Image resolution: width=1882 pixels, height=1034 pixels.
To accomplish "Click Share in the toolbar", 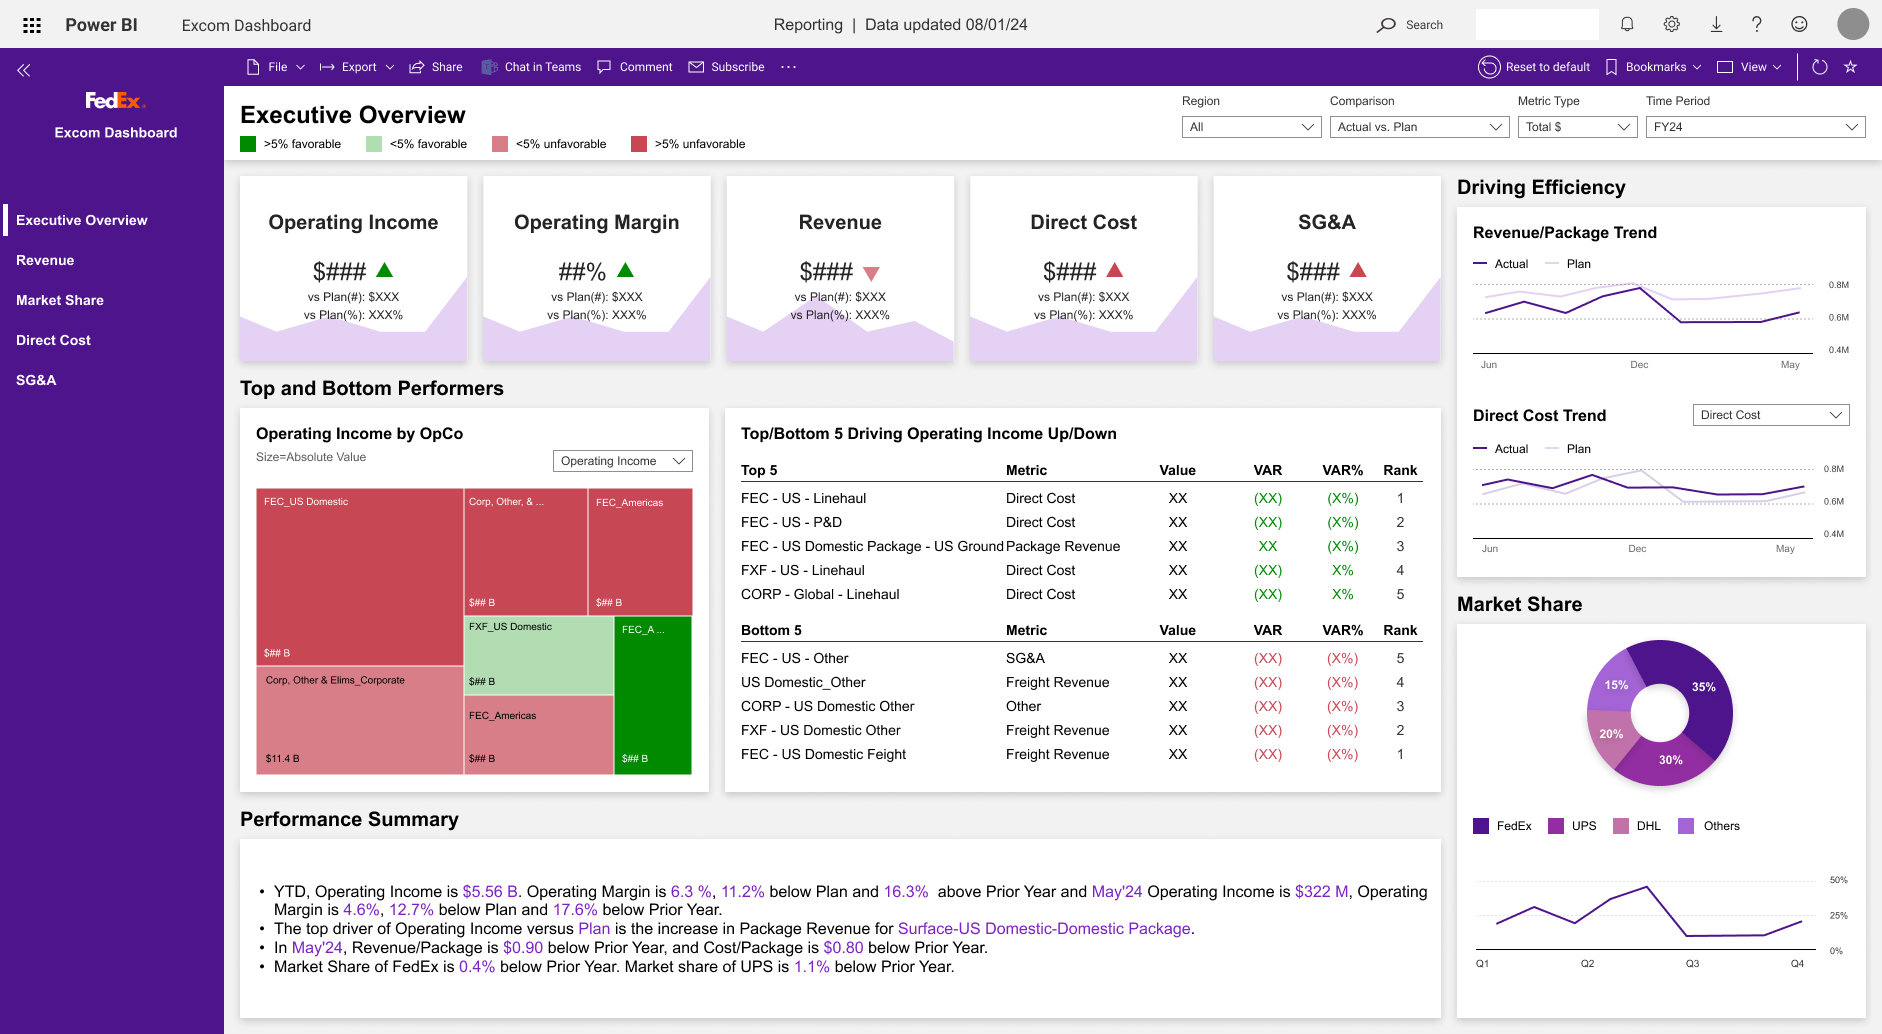I will point(435,67).
